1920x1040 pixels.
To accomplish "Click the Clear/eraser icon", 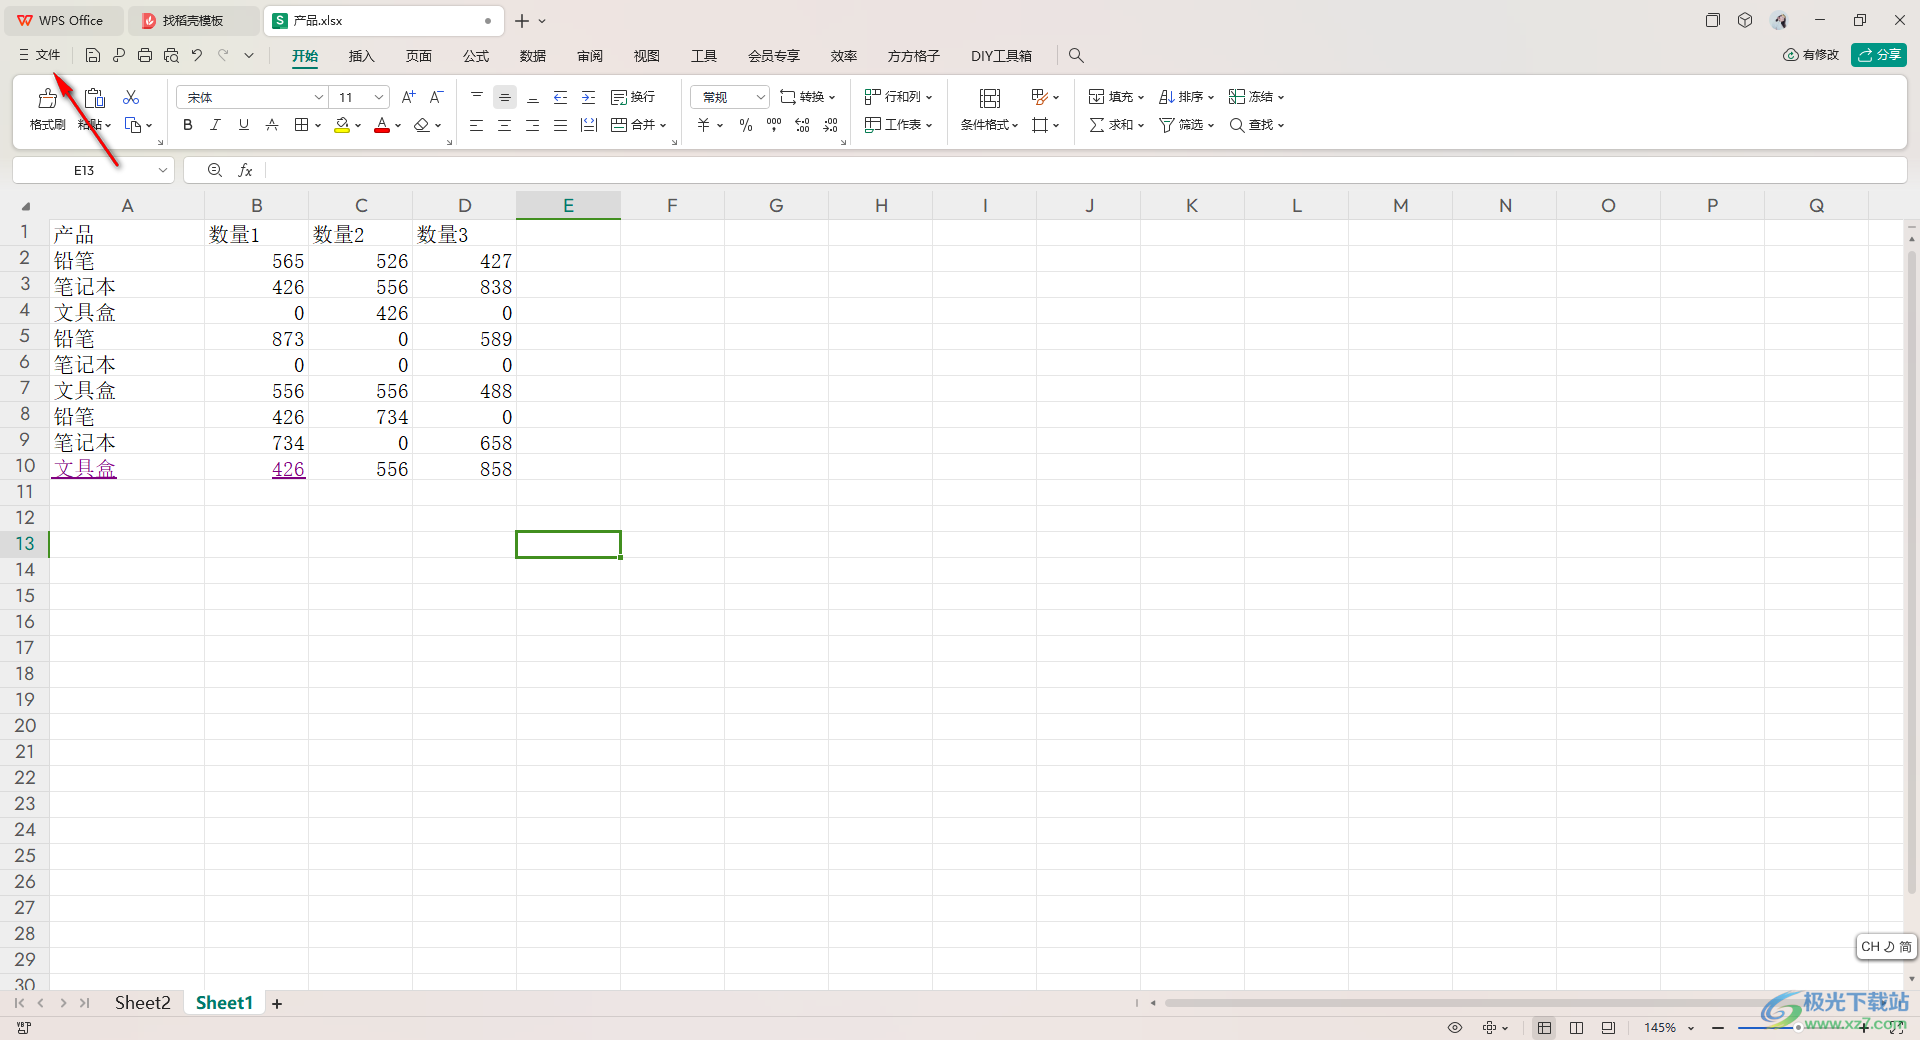I will [x=422, y=125].
